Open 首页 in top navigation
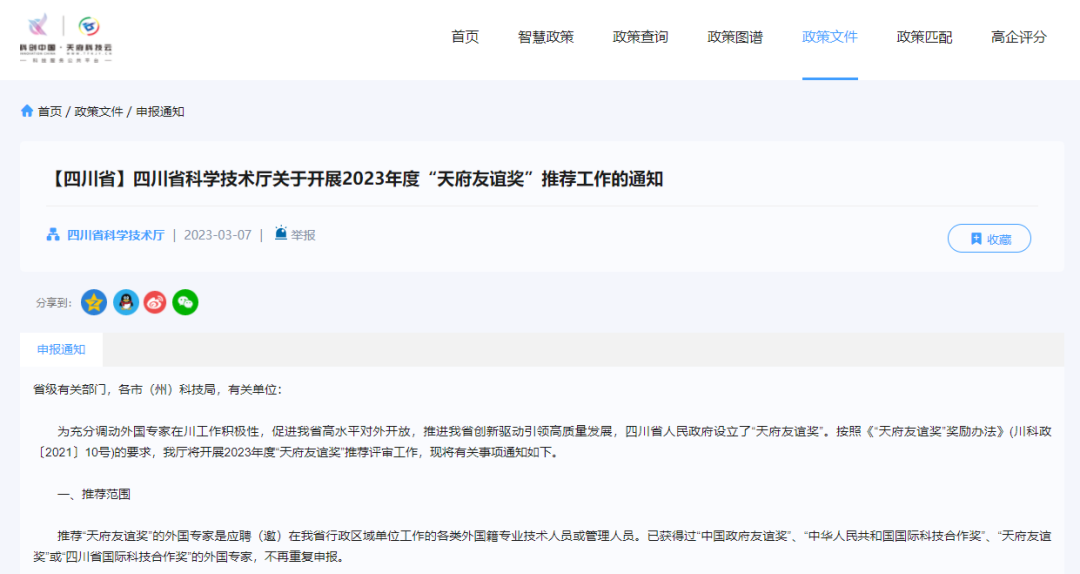Image resolution: width=1080 pixels, height=574 pixels. pyautogui.click(x=465, y=37)
